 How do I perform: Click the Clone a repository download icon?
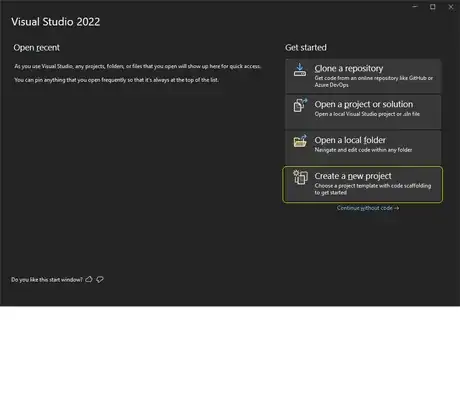(300, 70)
